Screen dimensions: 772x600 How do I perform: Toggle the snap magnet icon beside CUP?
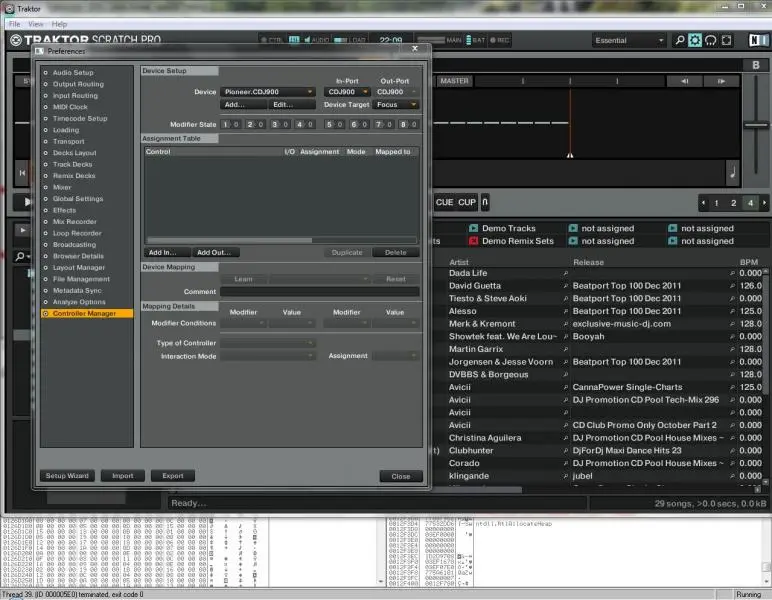486,202
